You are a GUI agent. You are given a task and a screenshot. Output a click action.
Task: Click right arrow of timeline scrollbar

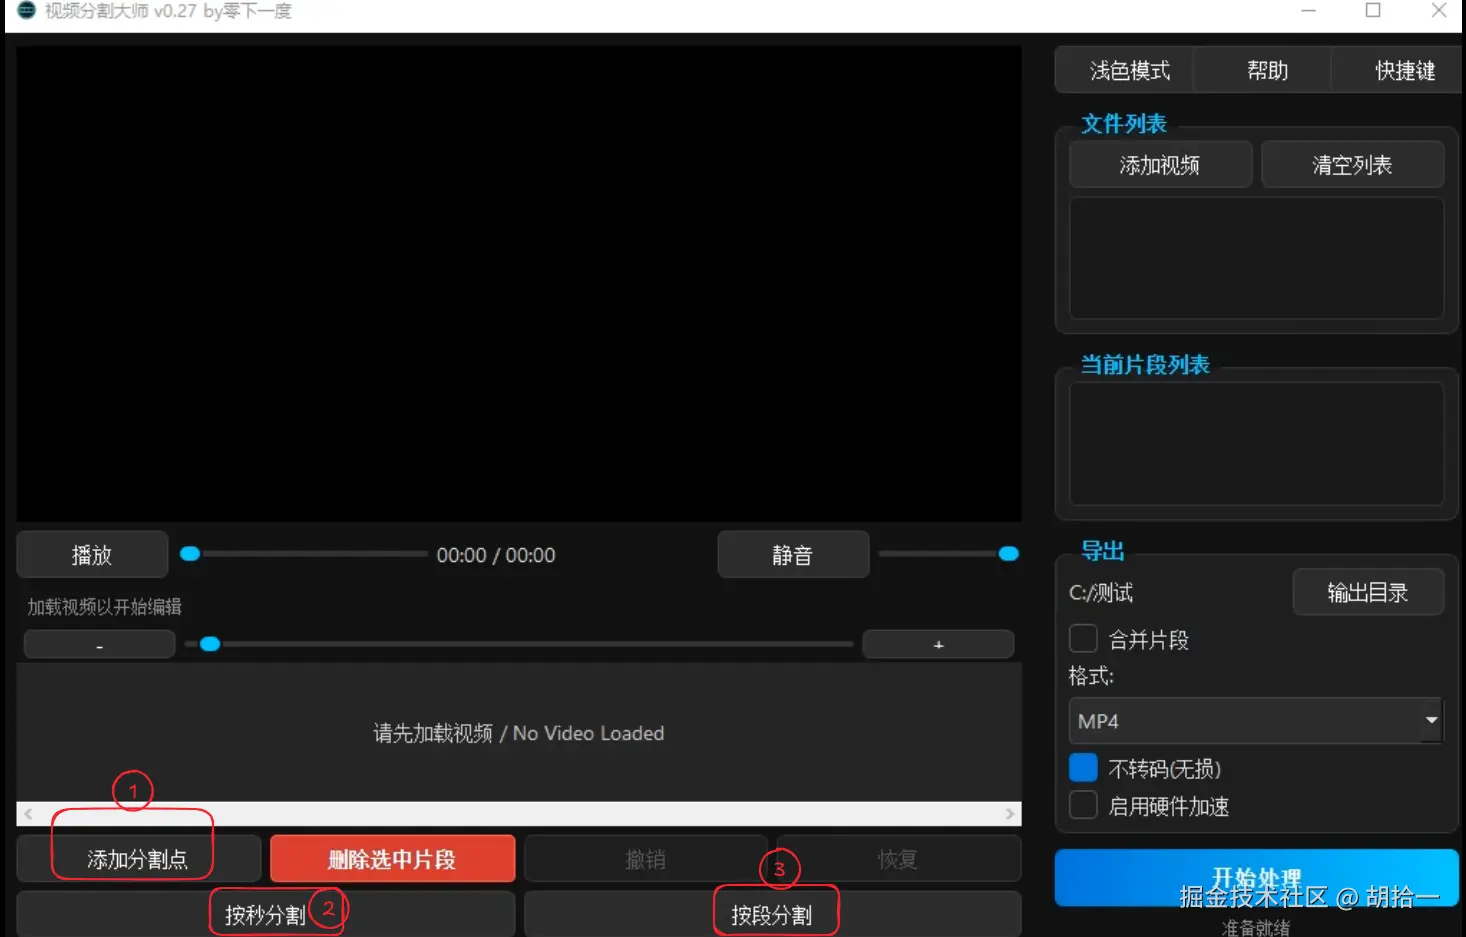[x=1010, y=814]
